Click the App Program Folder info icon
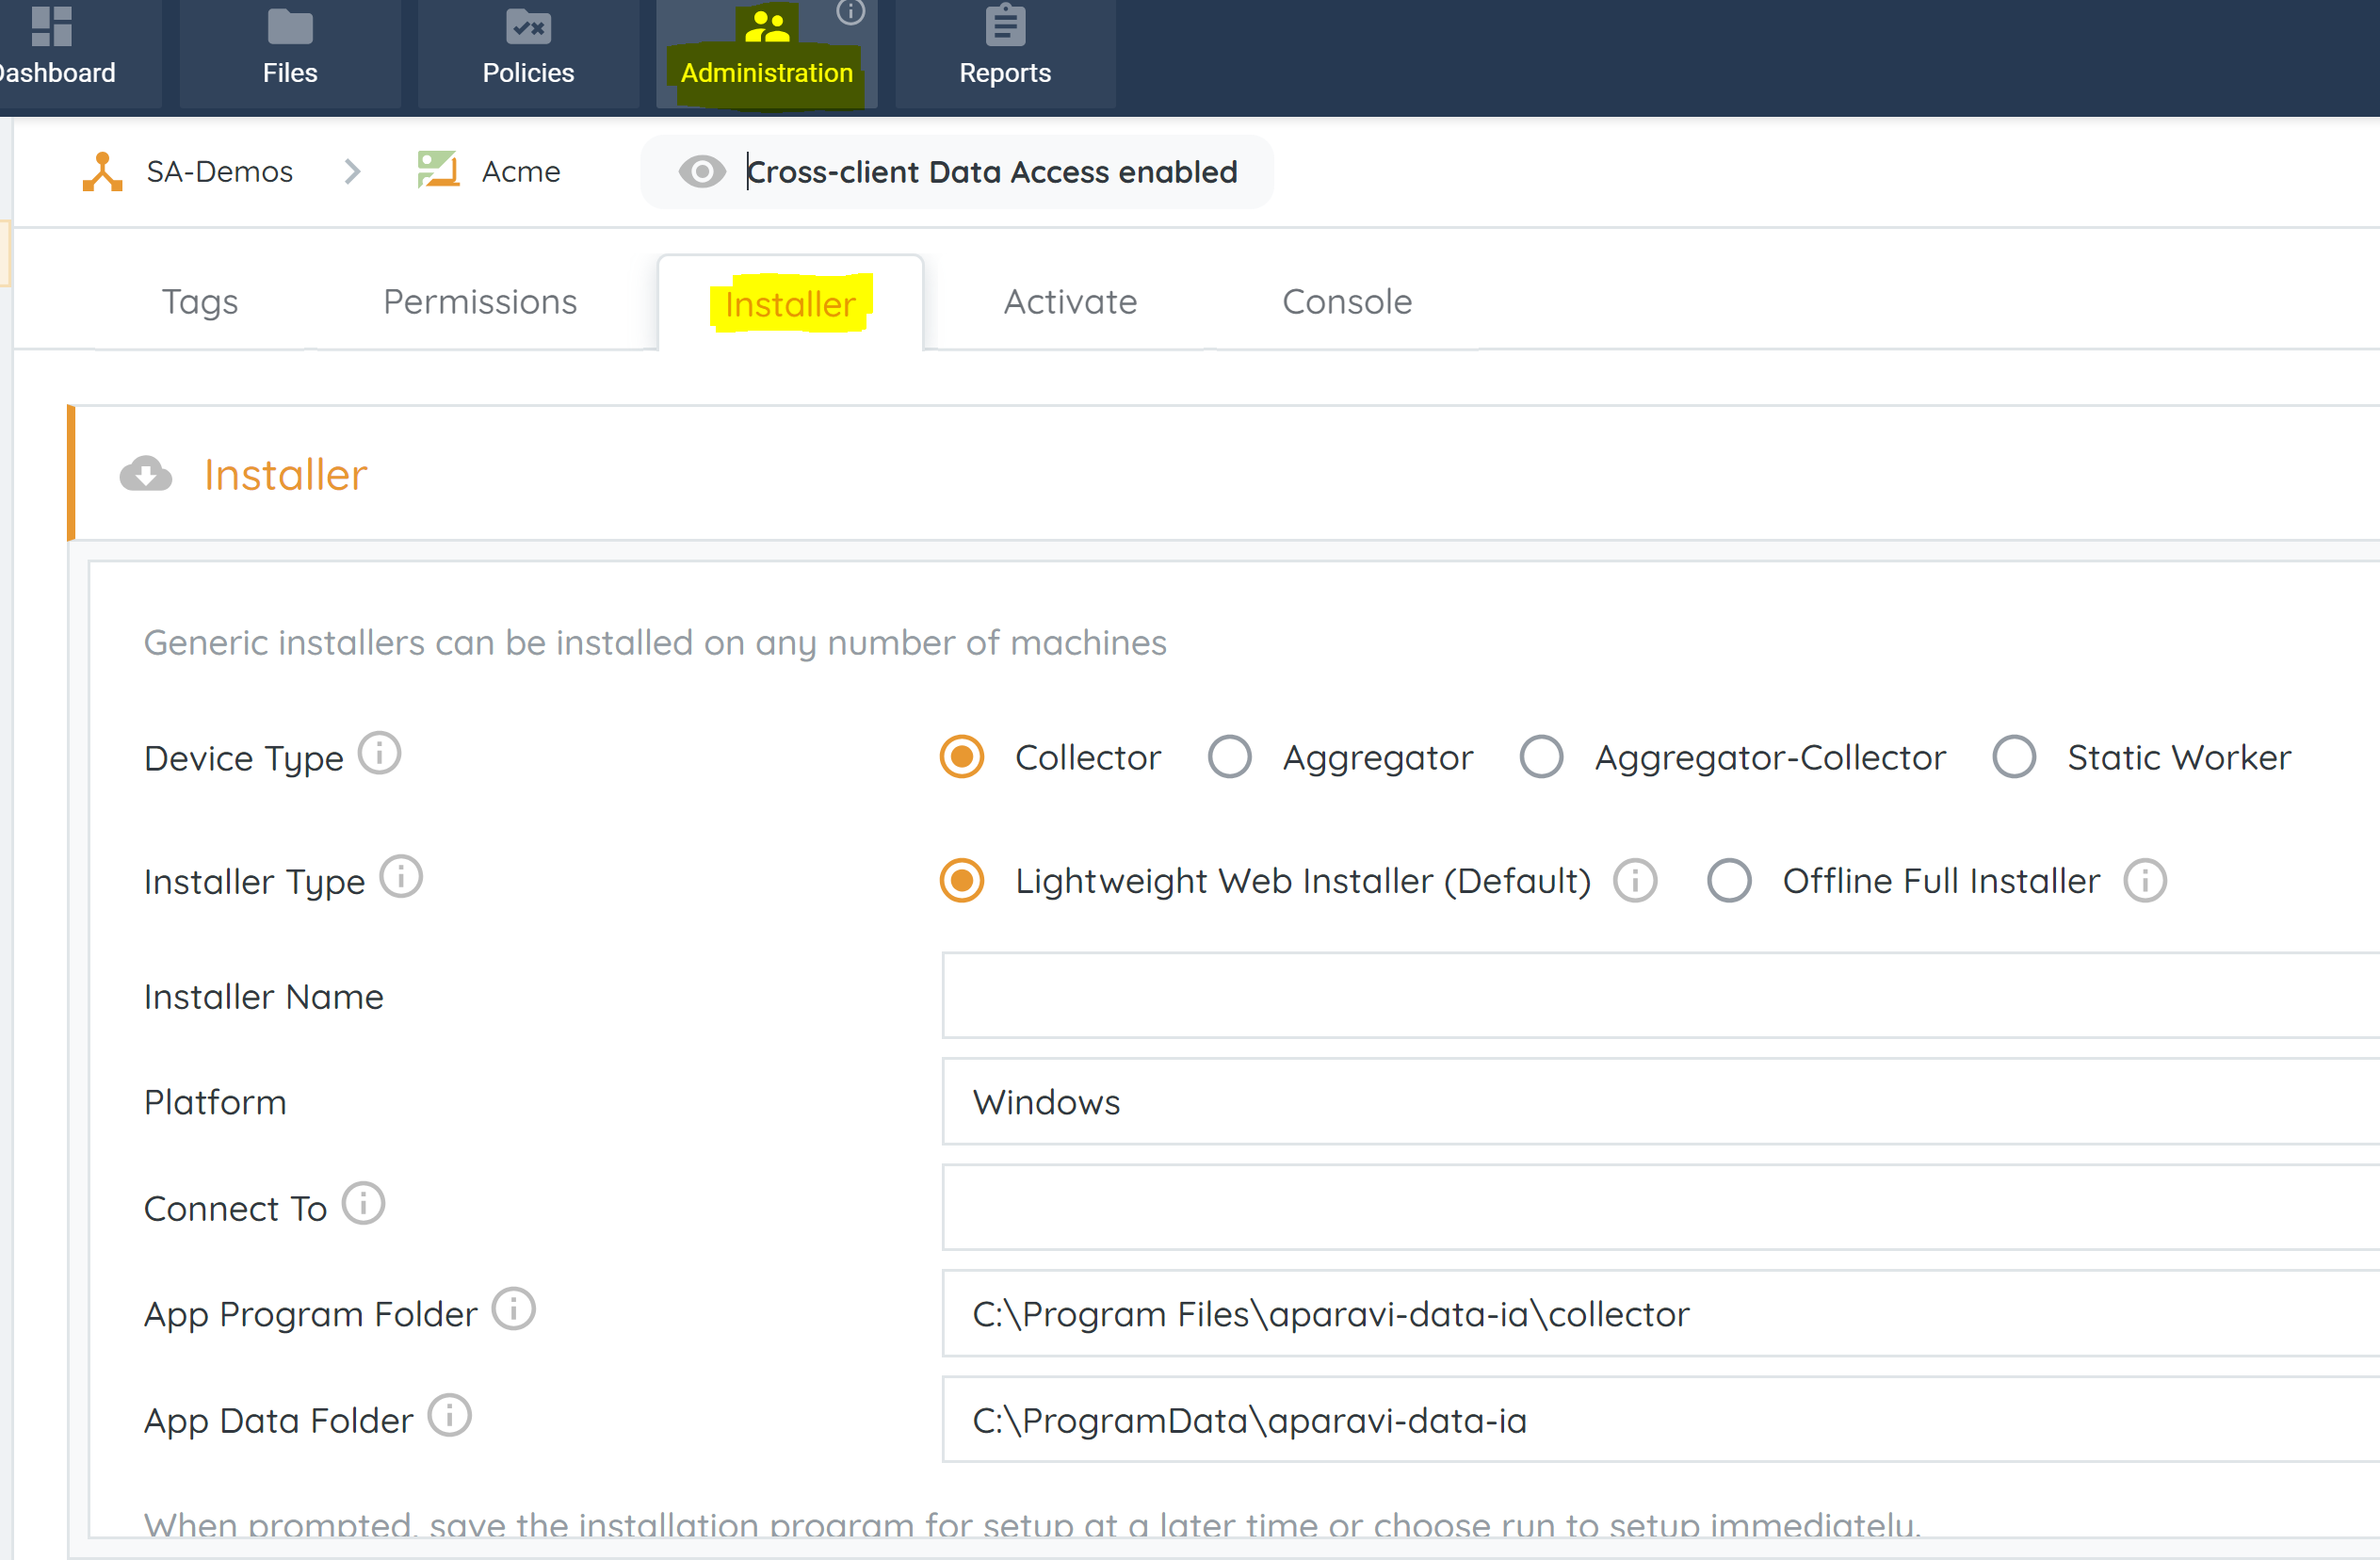Viewport: 2380px width, 1560px height. point(514,1309)
